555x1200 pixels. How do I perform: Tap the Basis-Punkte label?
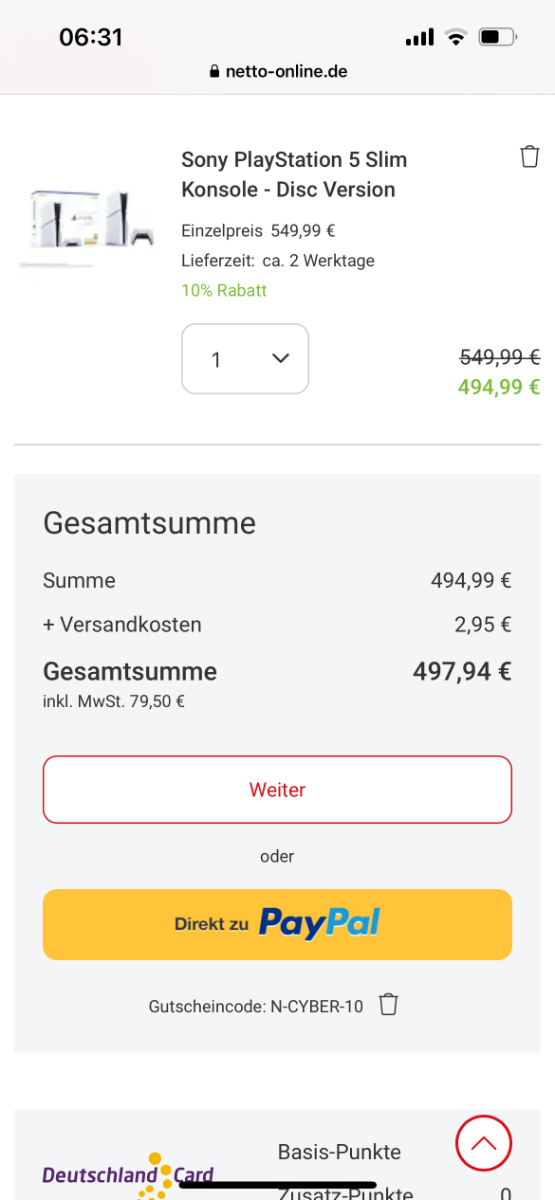click(x=339, y=1152)
